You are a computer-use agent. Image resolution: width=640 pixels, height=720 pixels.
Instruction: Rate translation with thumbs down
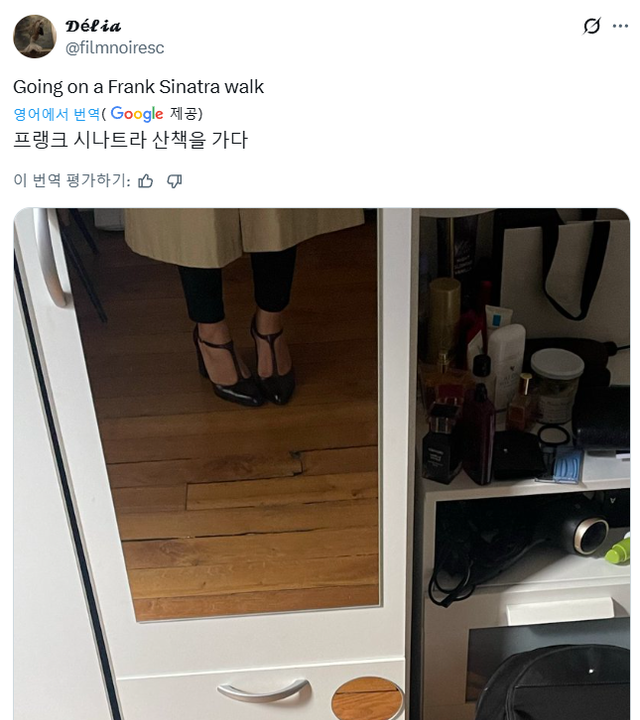coord(174,181)
